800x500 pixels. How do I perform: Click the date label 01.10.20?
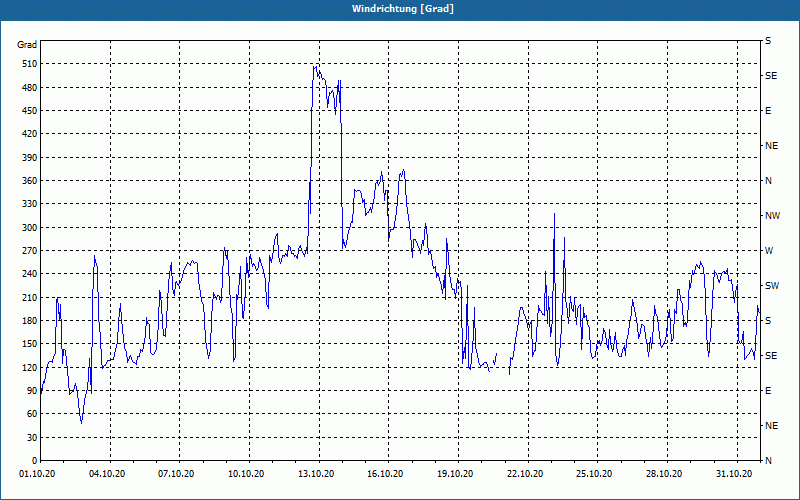tap(37, 474)
